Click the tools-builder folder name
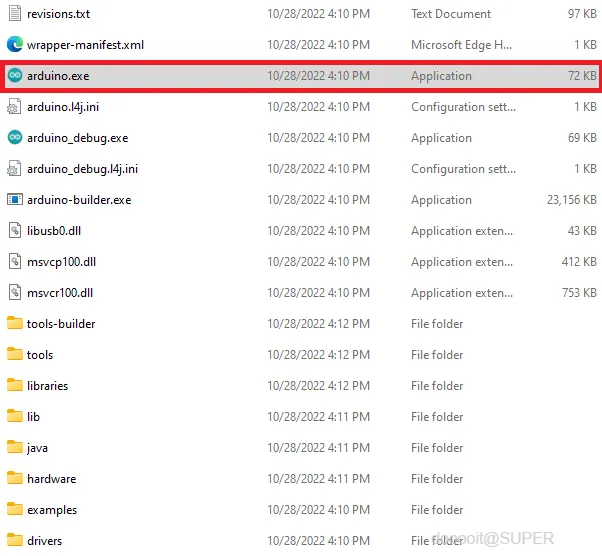 [x=61, y=324]
